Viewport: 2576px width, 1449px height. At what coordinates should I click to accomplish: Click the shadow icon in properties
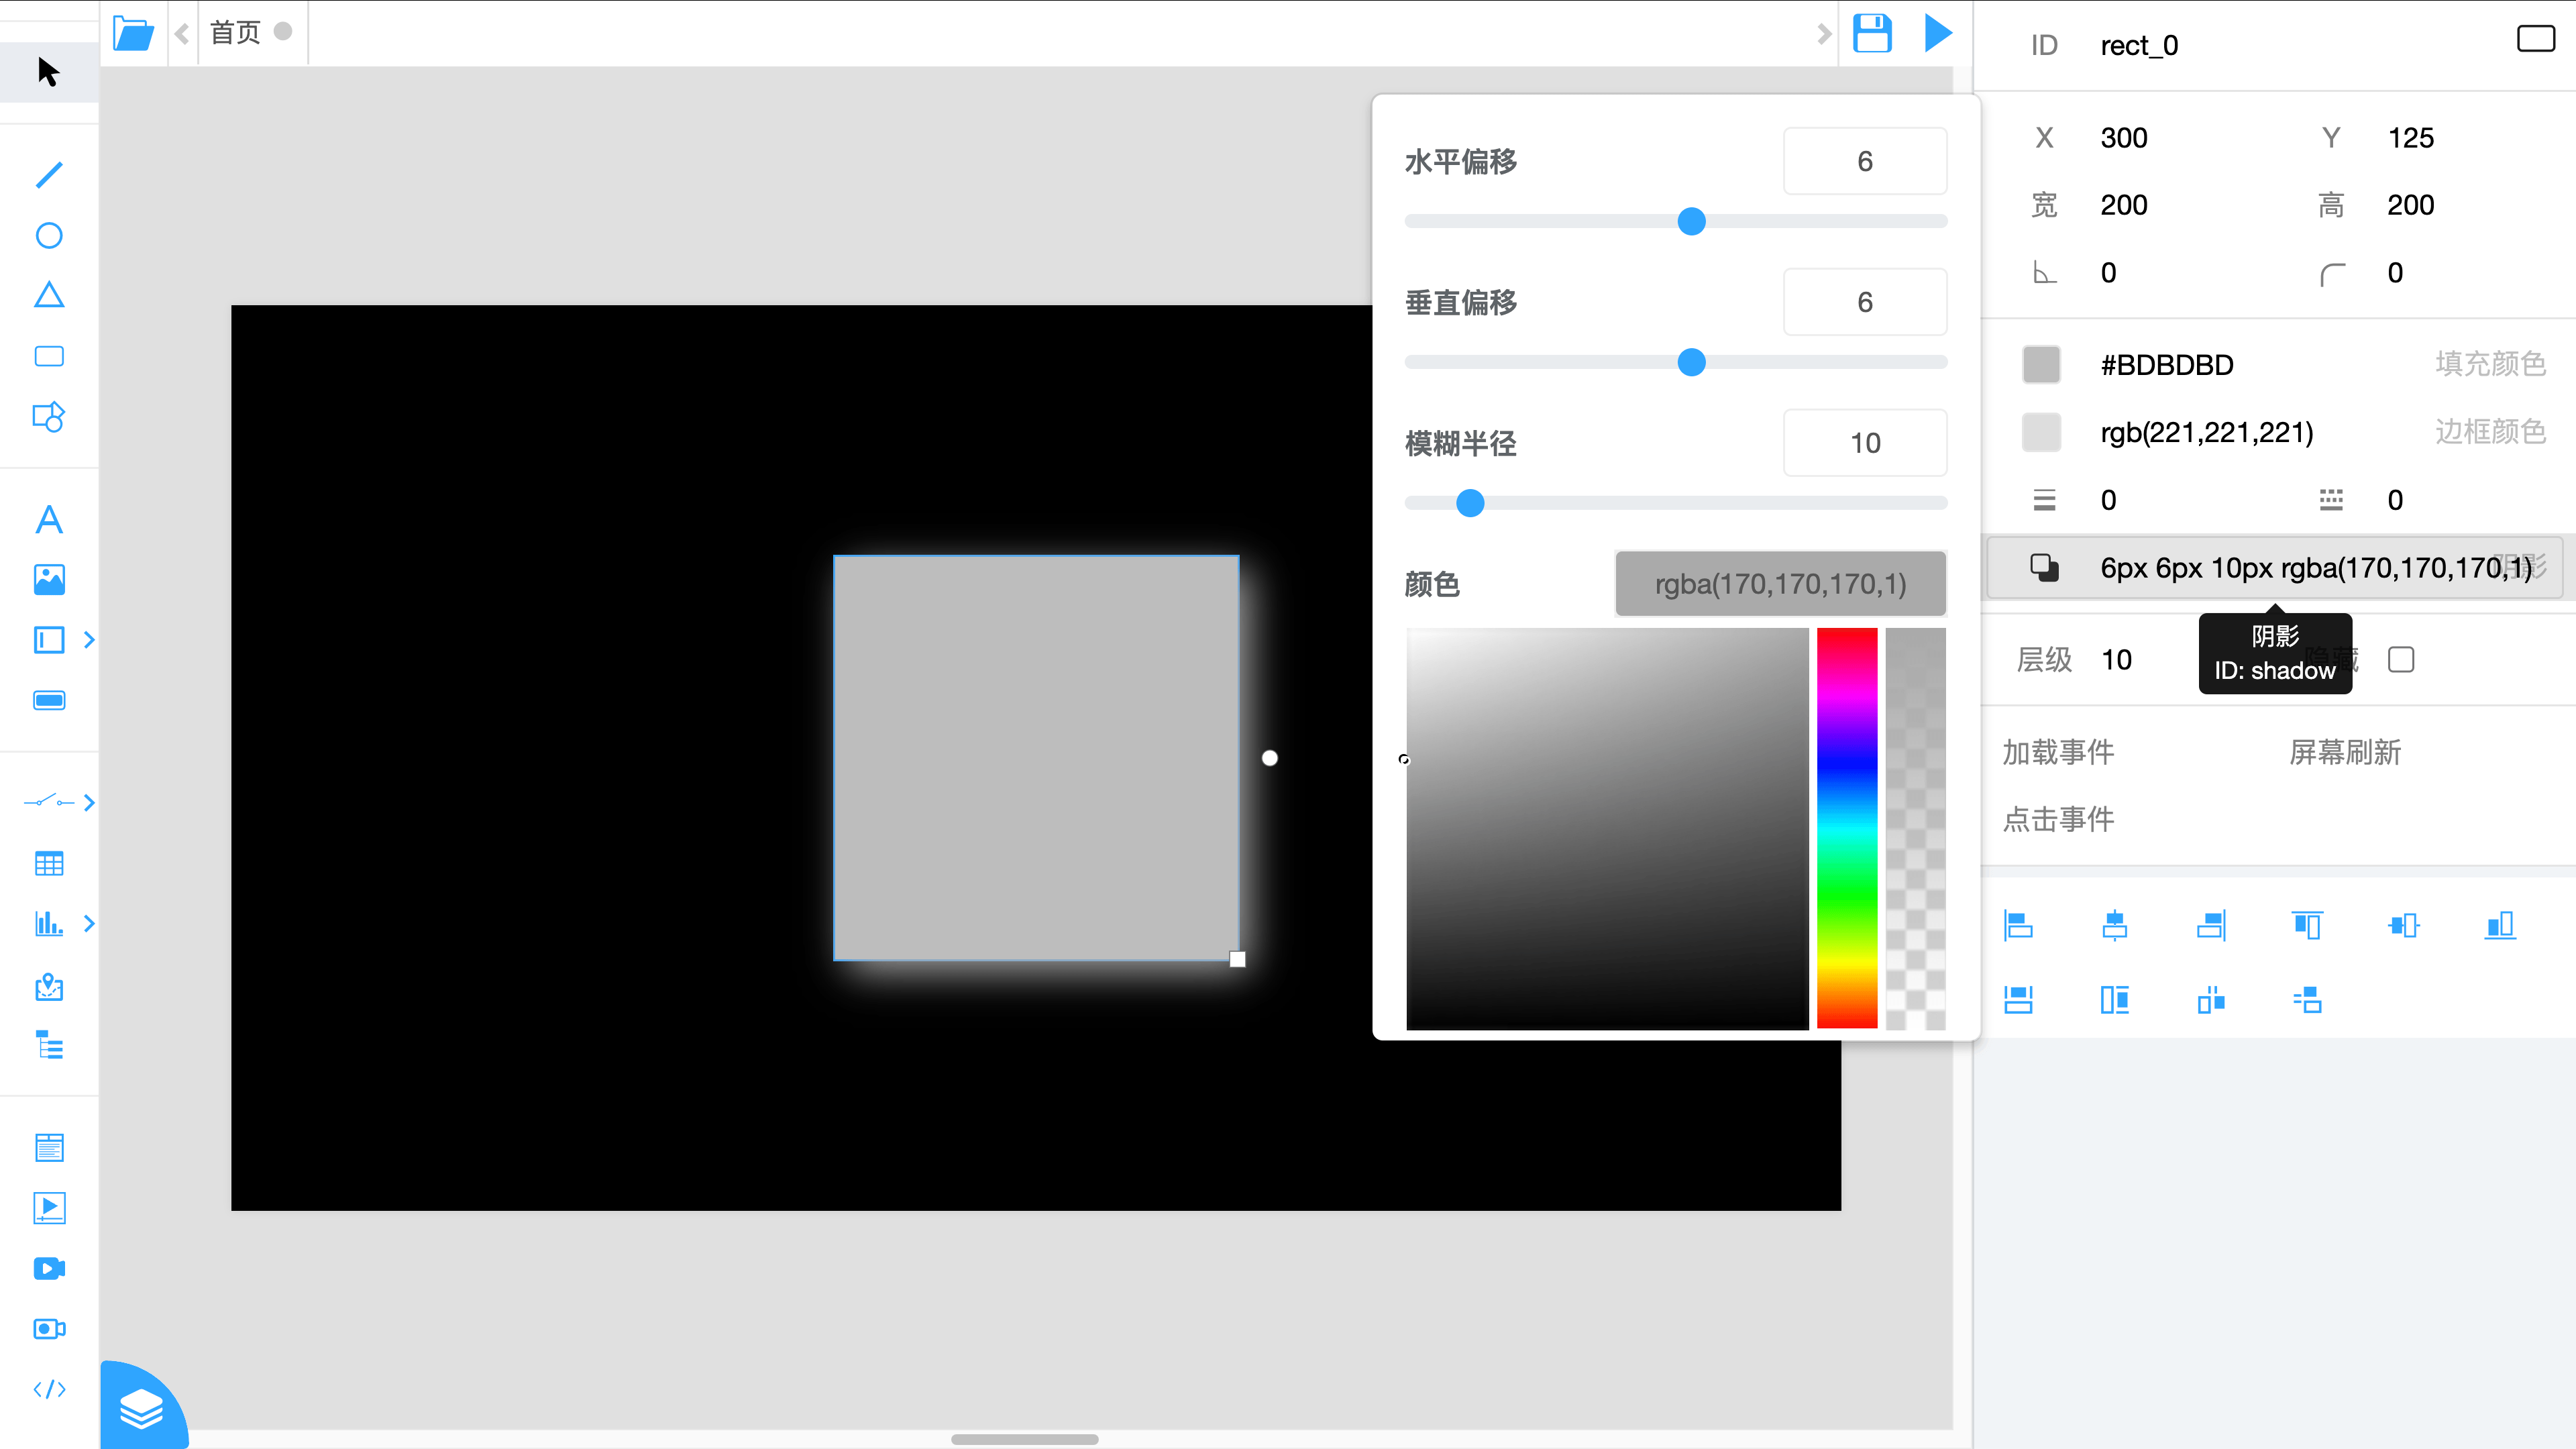[2044, 568]
